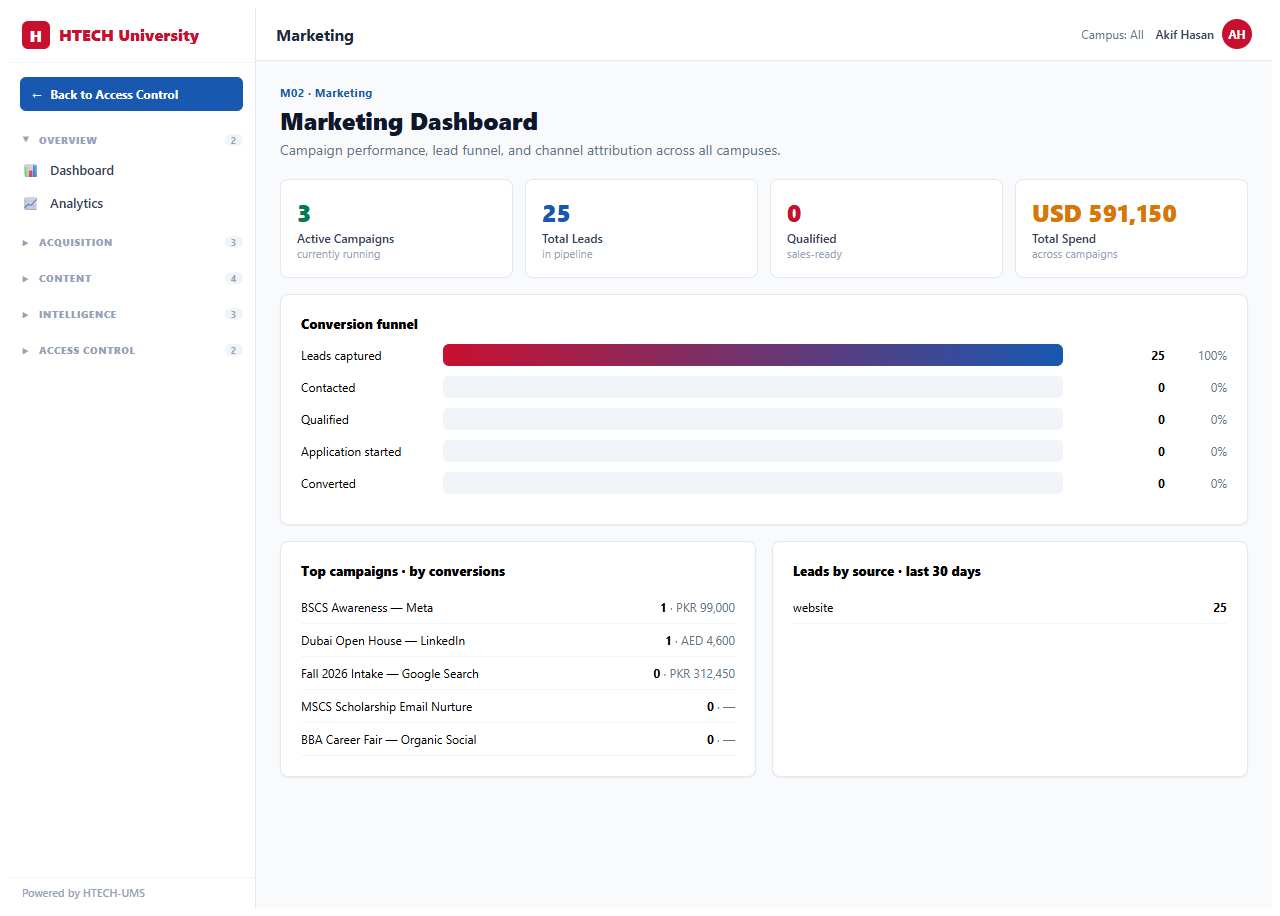The height and width of the screenshot is (916, 1280).
Task: Click the Leads captured label
Action: [x=341, y=356]
